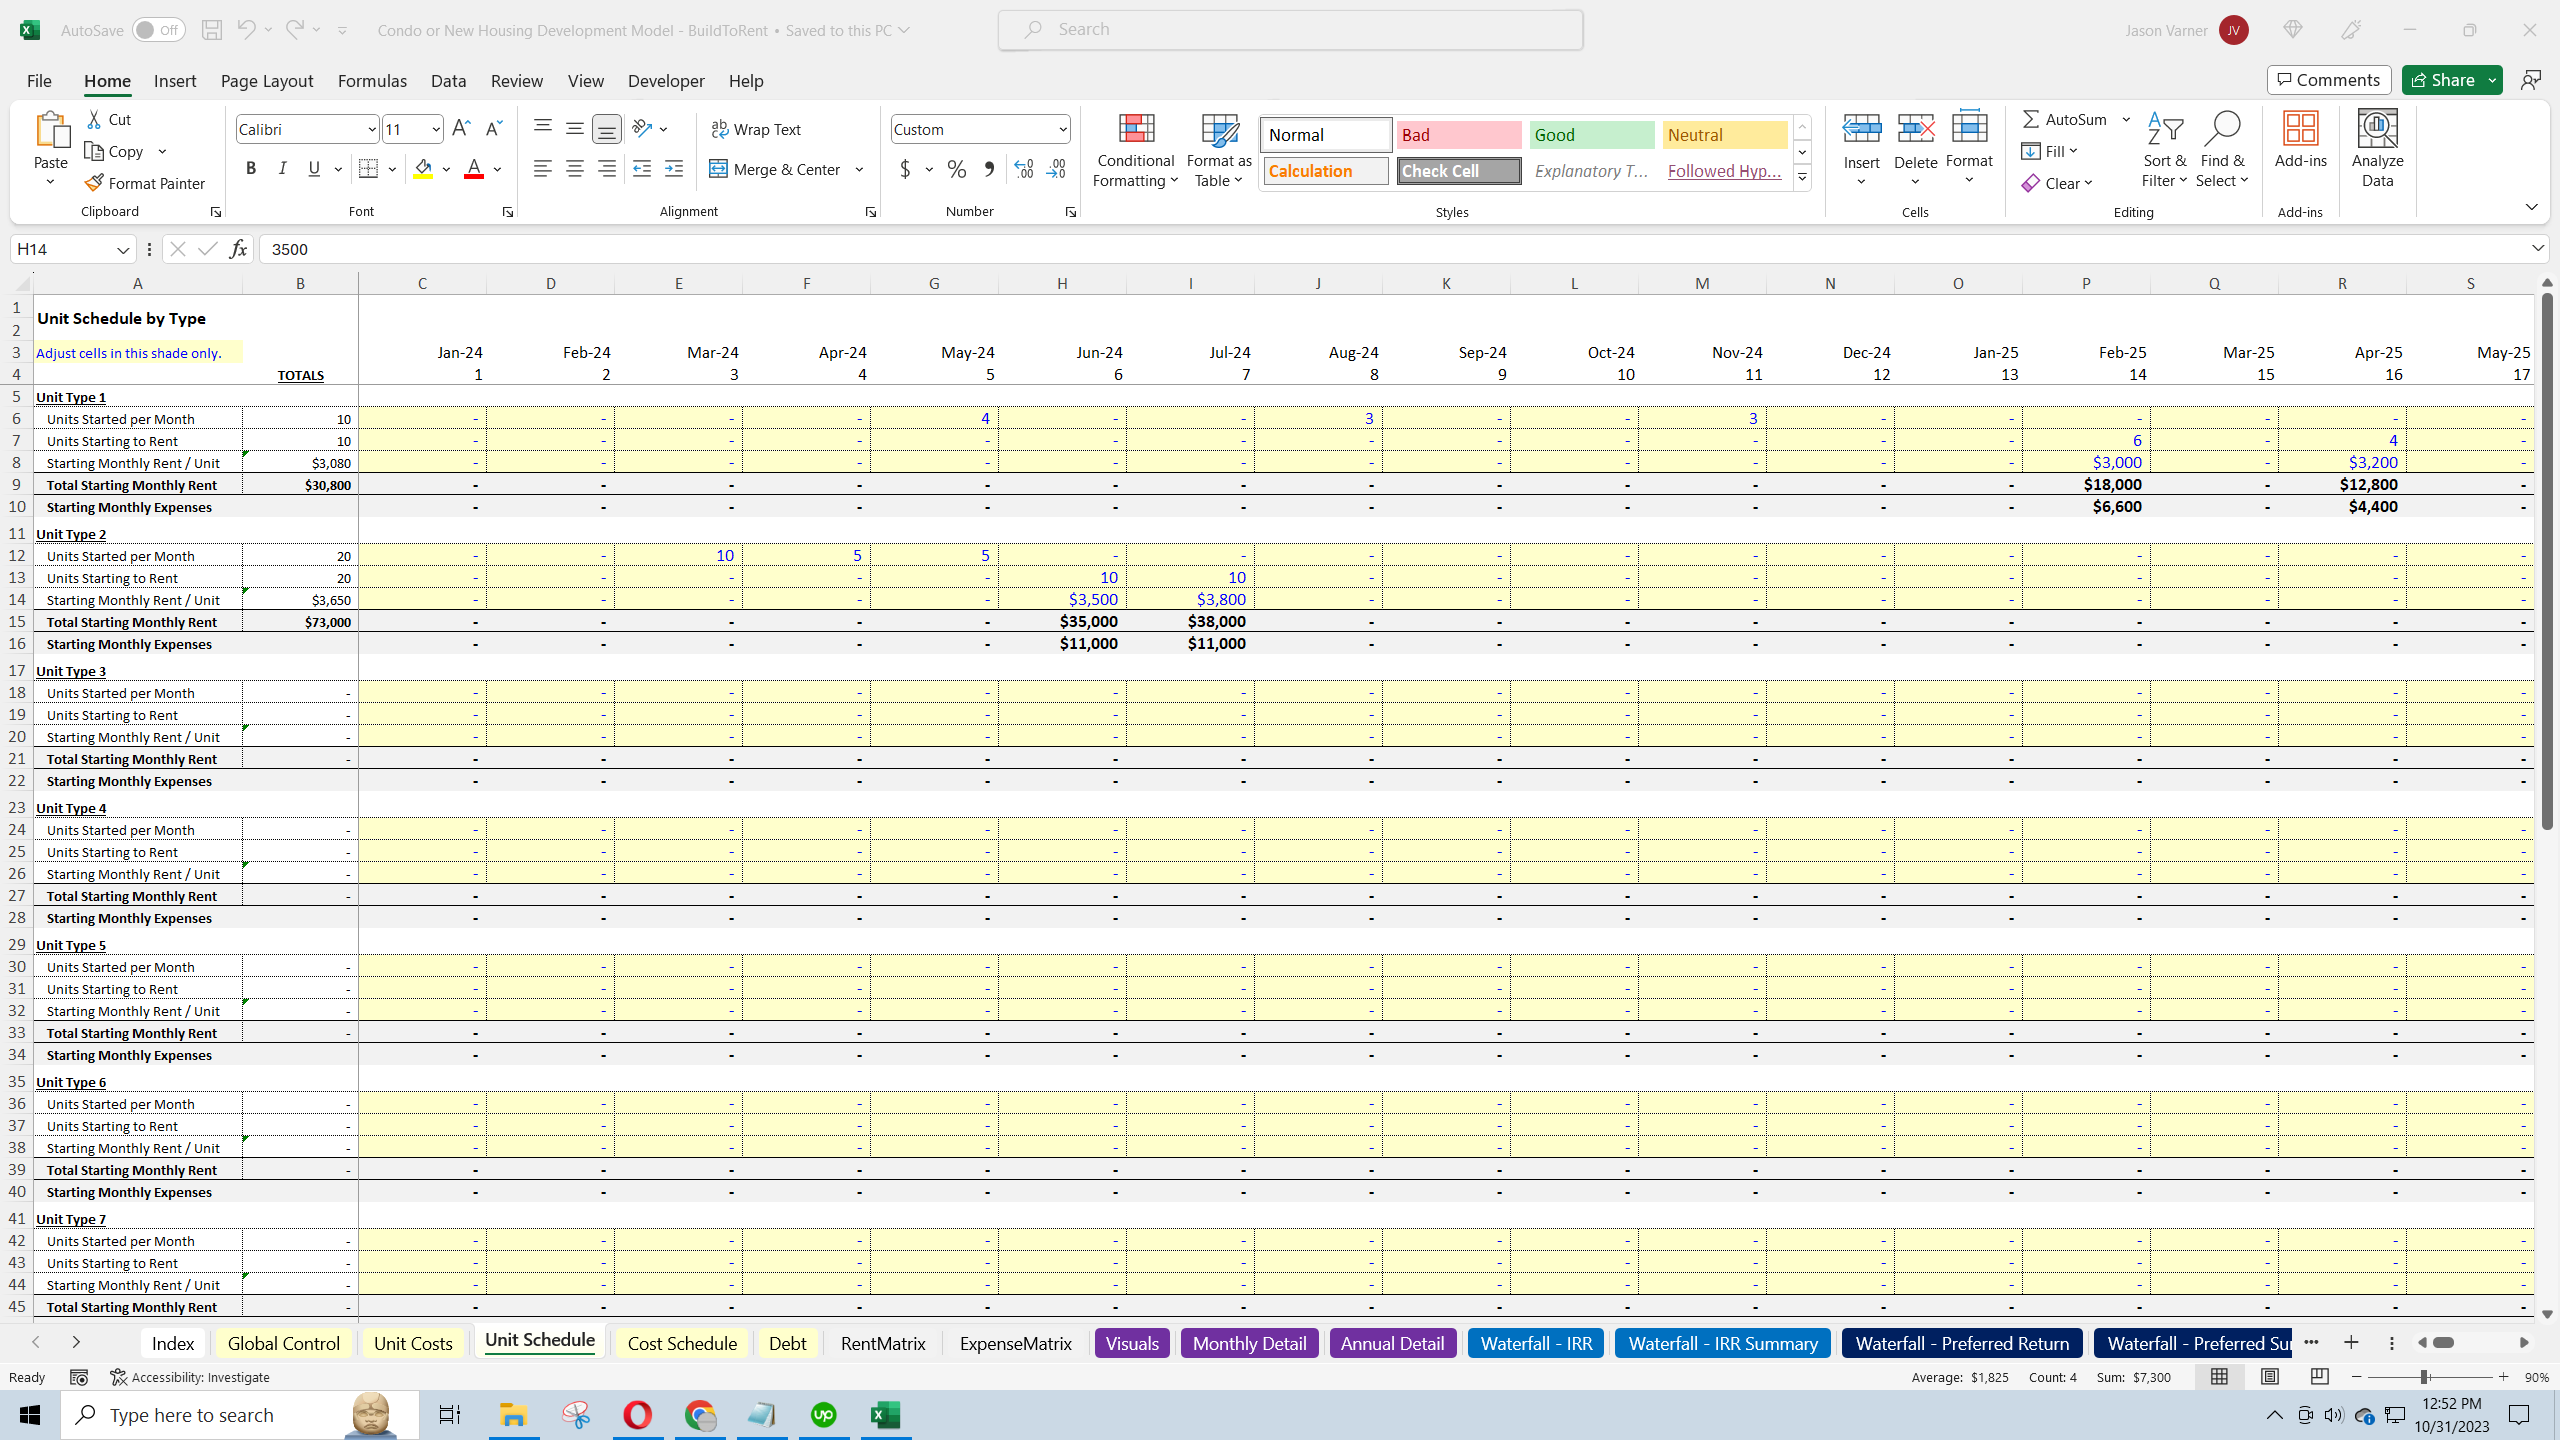Screen dimensions: 2560x1440
Task: Open Format as Table gallery
Action: [x=1219, y=150]
